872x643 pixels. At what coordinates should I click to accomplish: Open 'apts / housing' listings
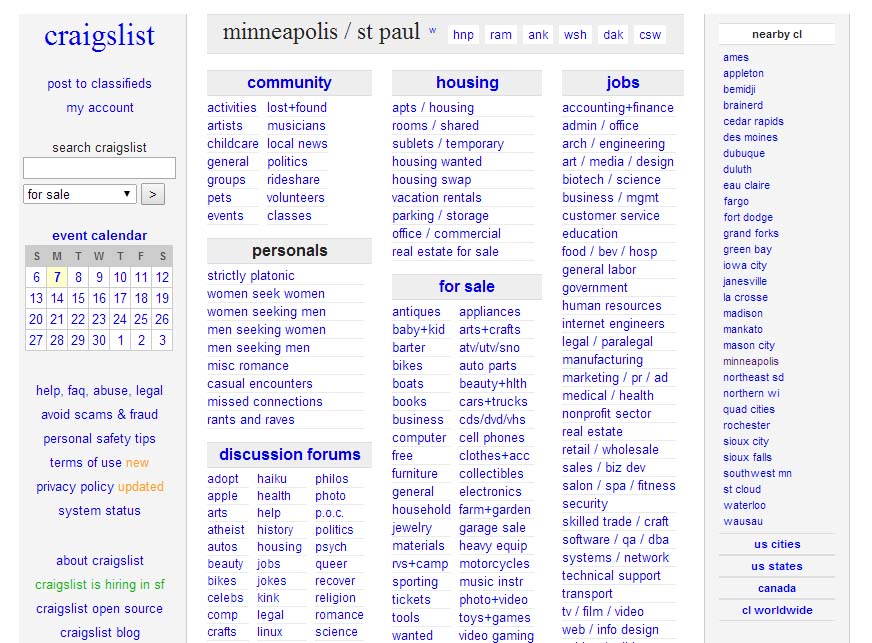(x=433, y=107)
